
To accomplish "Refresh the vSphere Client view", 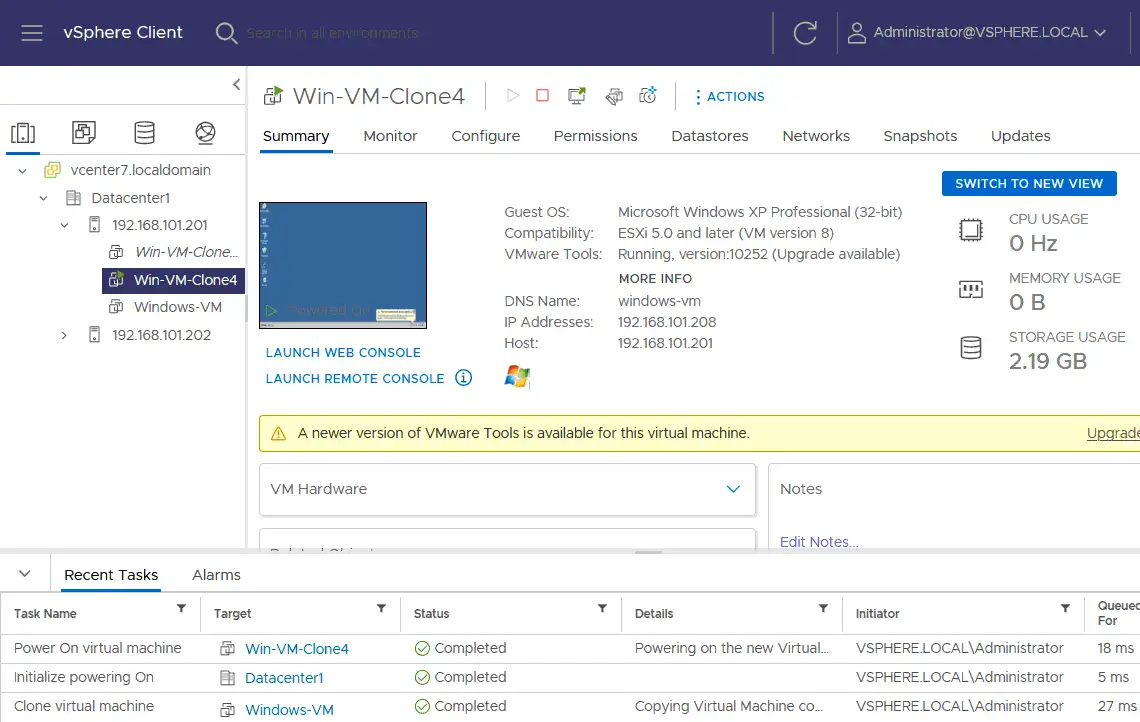I will [805, 33].
